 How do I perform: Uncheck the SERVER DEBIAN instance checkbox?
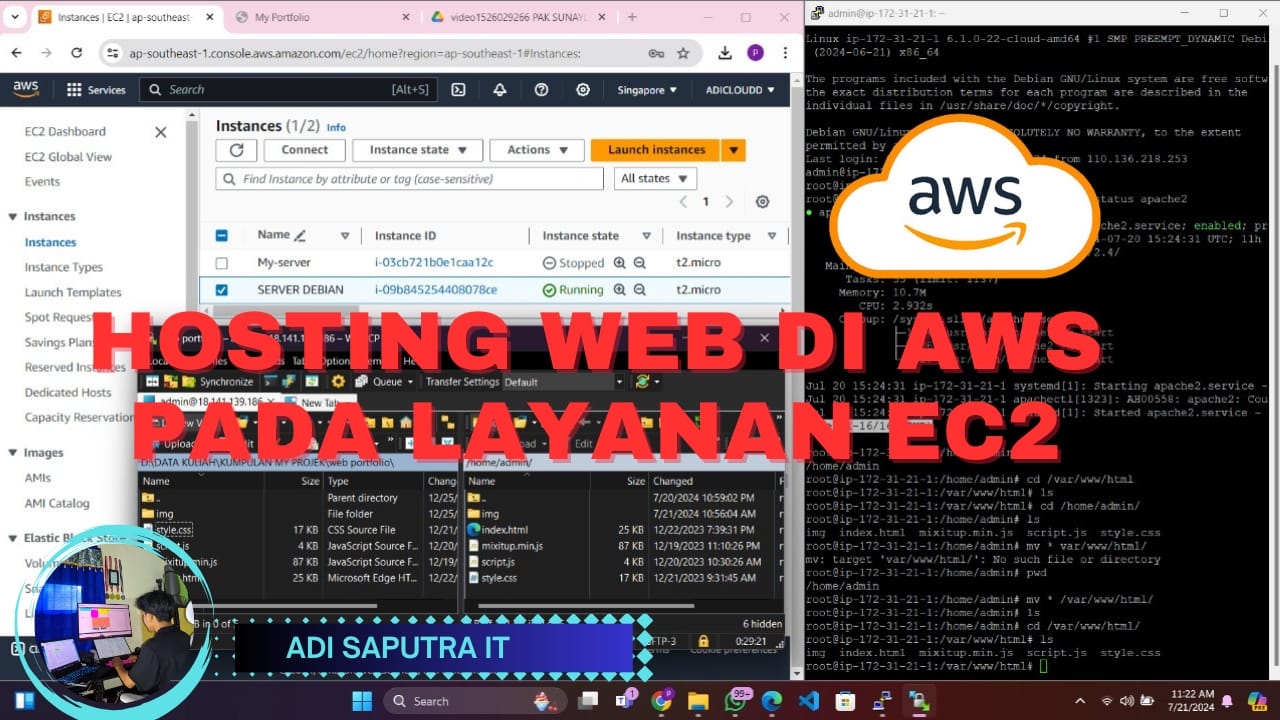click(222, 290)
